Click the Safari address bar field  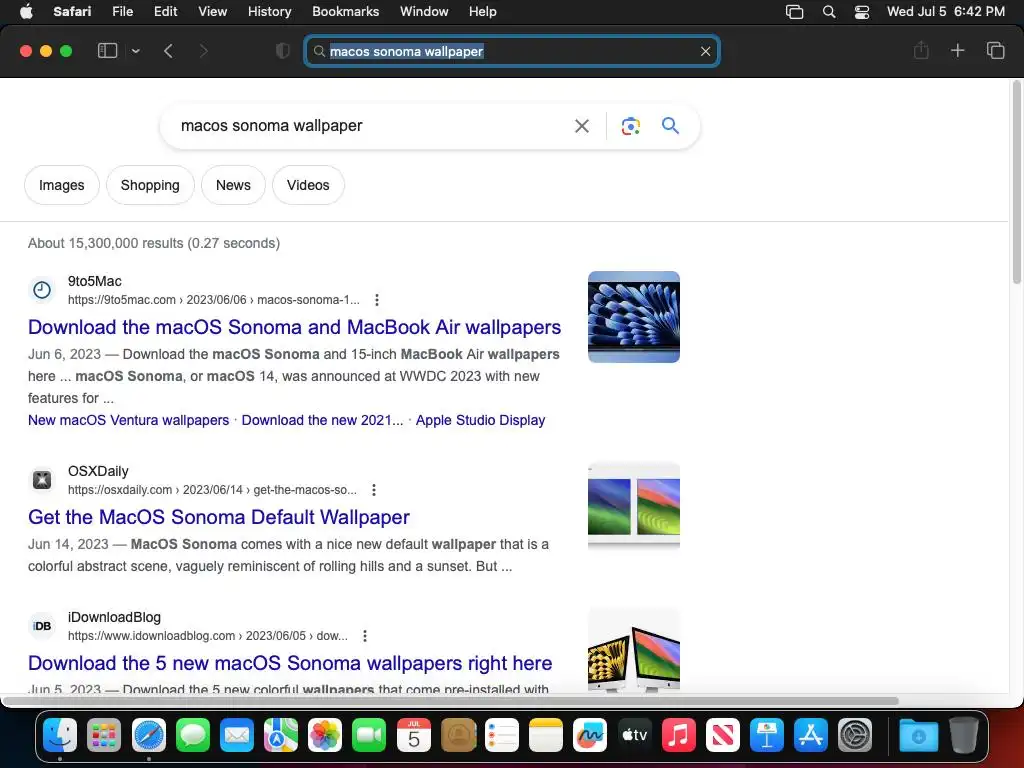(512, 51)
